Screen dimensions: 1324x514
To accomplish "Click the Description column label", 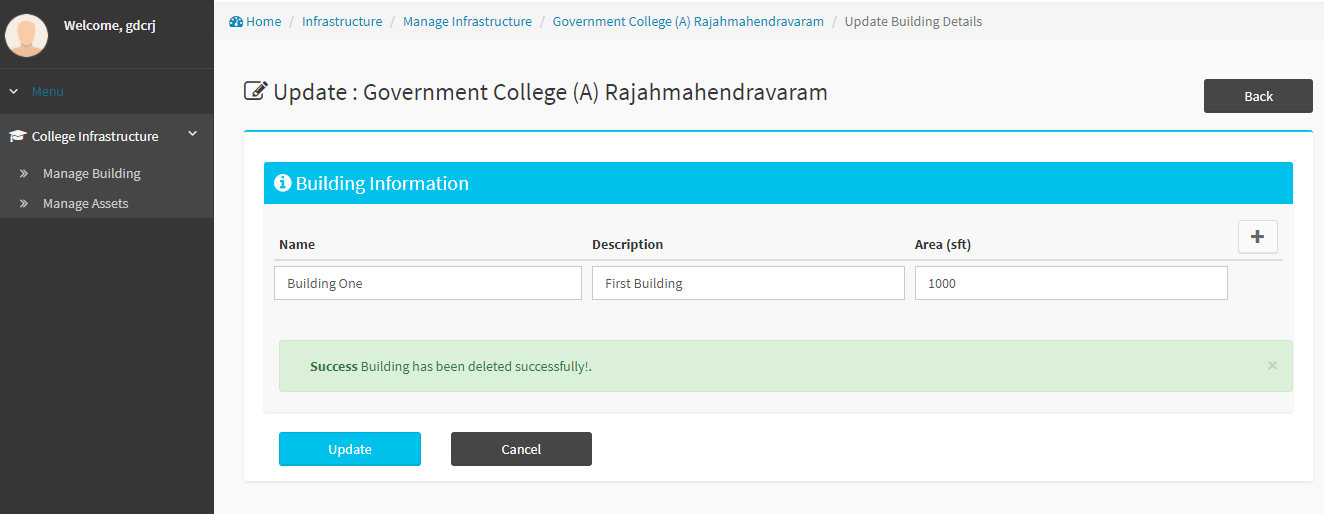I will [x=627, y=244].
